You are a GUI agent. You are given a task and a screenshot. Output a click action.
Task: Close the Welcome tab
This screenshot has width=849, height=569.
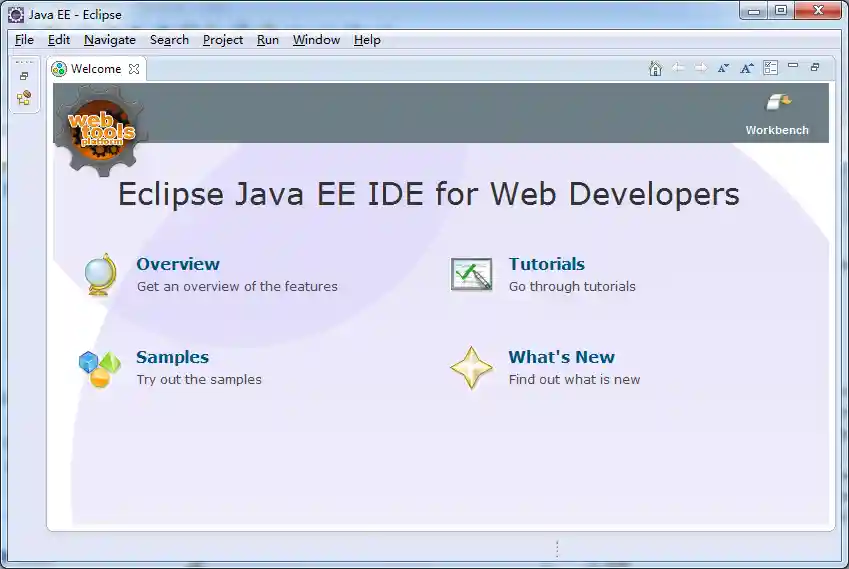[134, 69]
